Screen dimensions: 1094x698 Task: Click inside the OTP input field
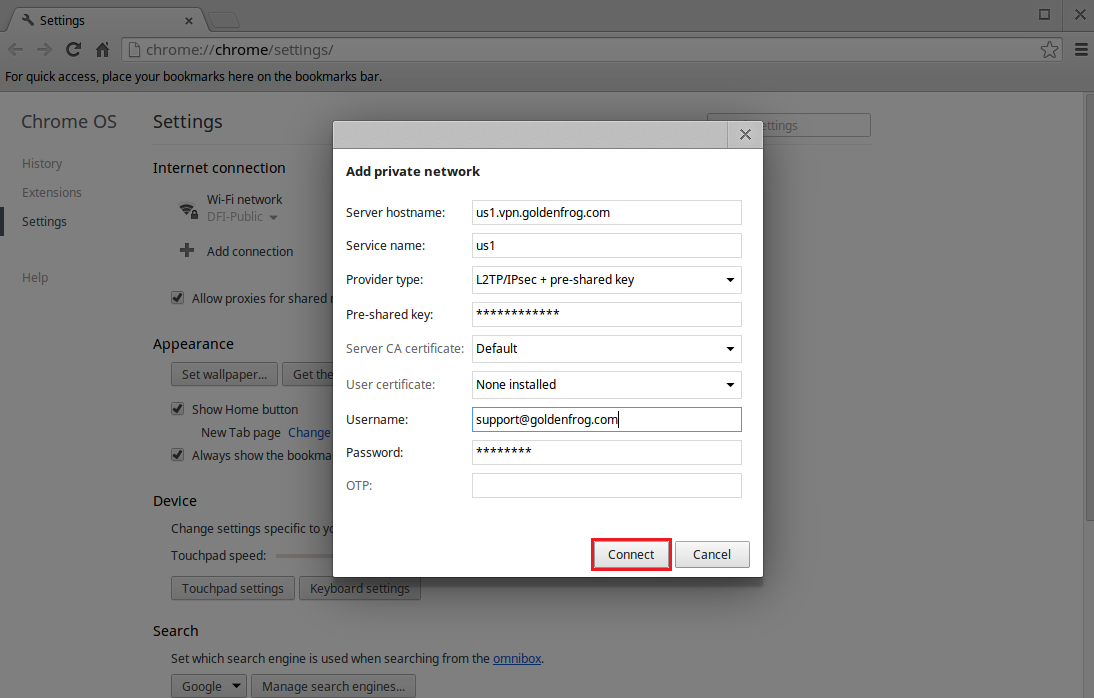(x=606, y=485)
